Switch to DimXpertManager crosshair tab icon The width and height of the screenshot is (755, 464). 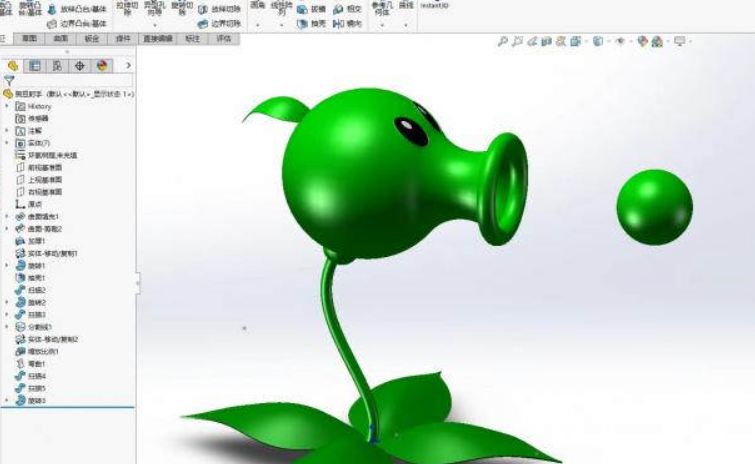(79, 66)
